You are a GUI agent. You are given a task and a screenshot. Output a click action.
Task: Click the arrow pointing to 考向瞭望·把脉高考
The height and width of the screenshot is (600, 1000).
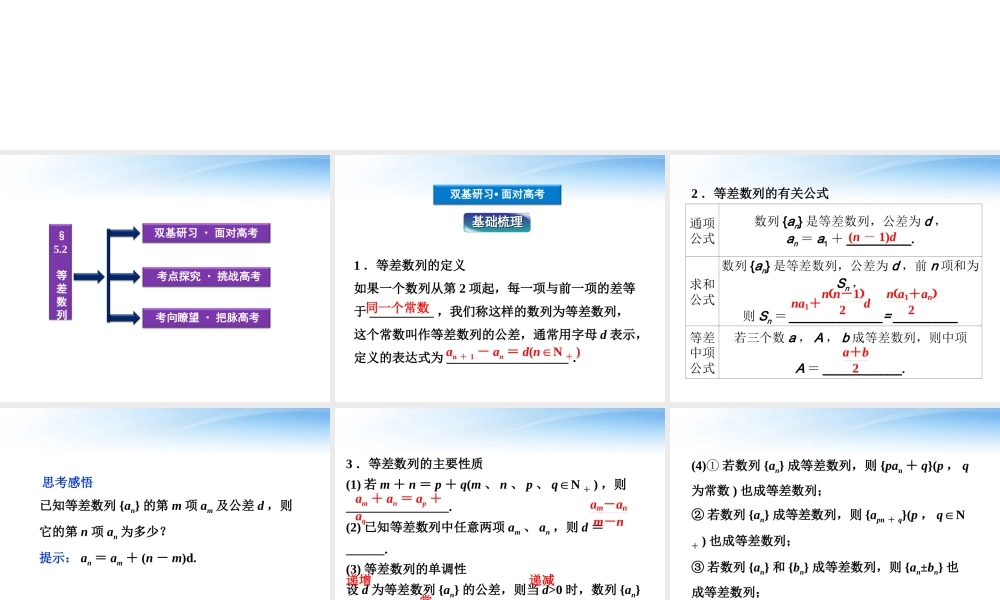click(x=124, y=318)
